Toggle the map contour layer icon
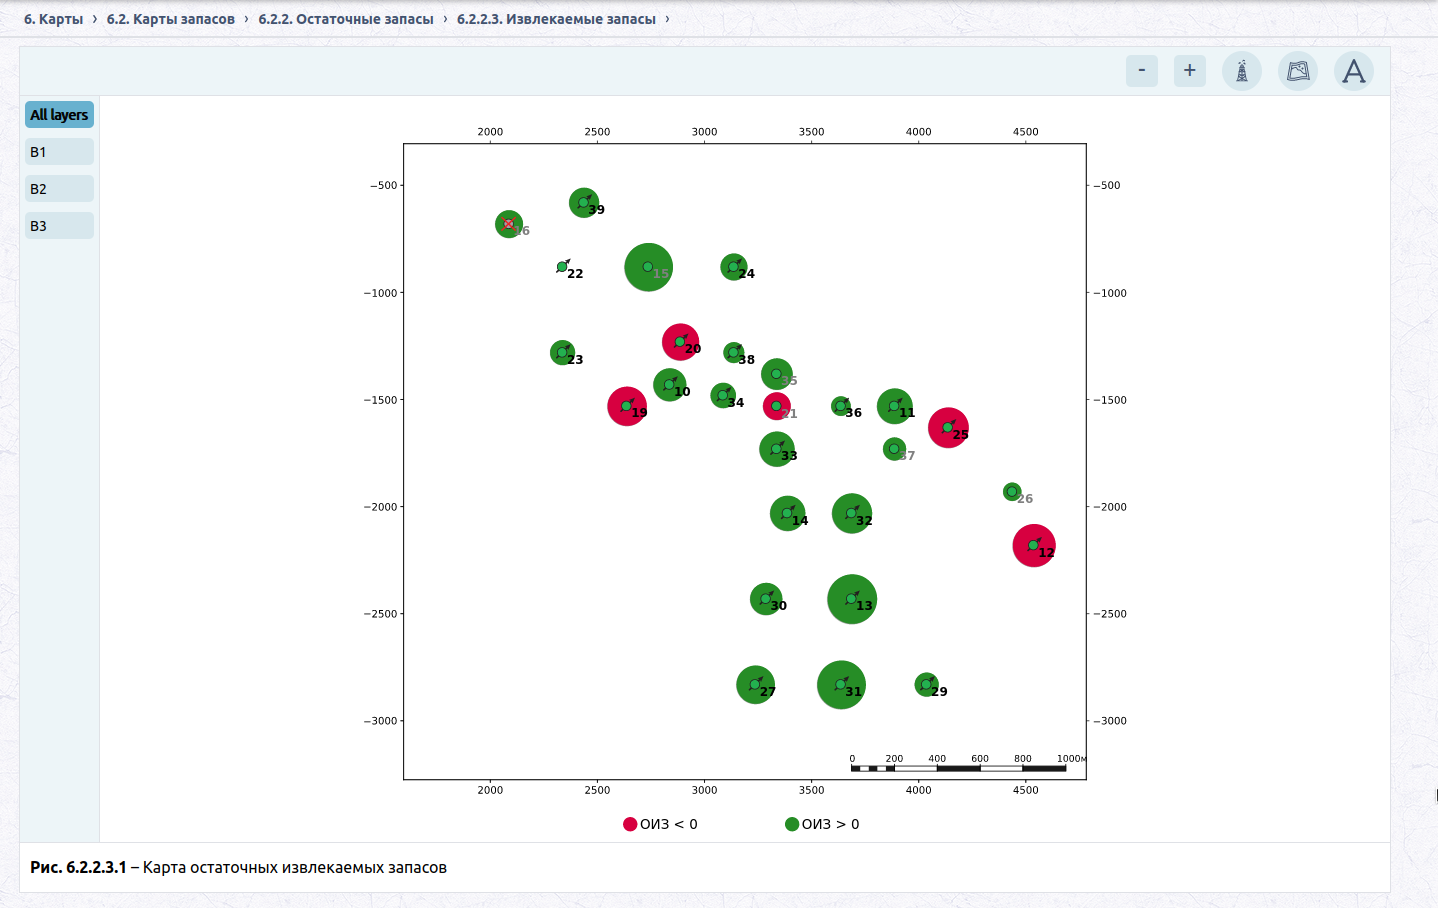Viewport: 1438px width, 908px height. [x=1298, y=71]
